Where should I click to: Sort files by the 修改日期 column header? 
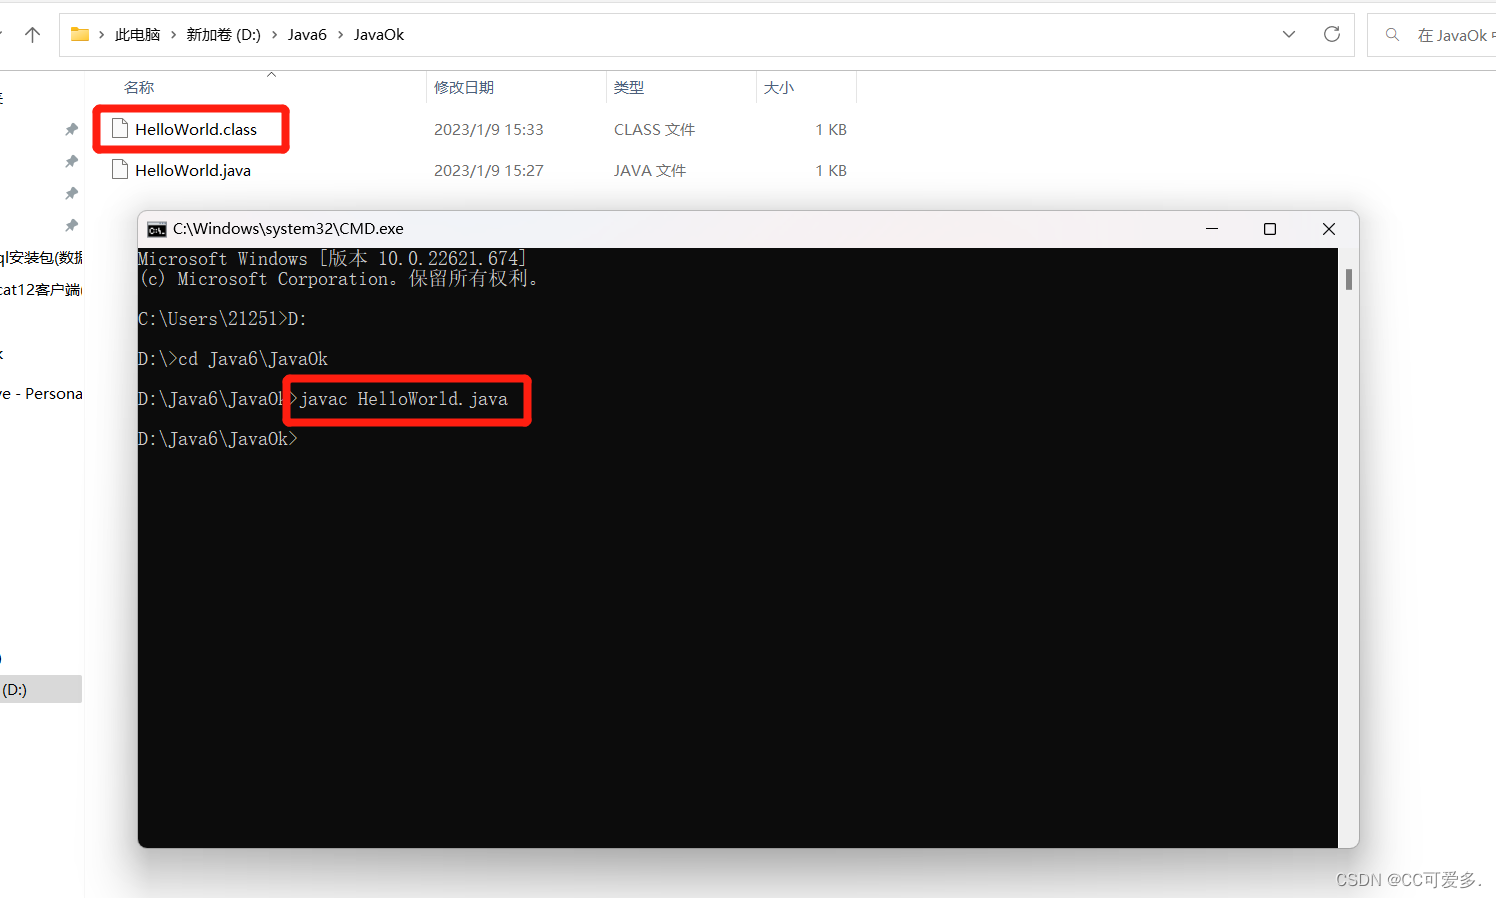[464, 87]
